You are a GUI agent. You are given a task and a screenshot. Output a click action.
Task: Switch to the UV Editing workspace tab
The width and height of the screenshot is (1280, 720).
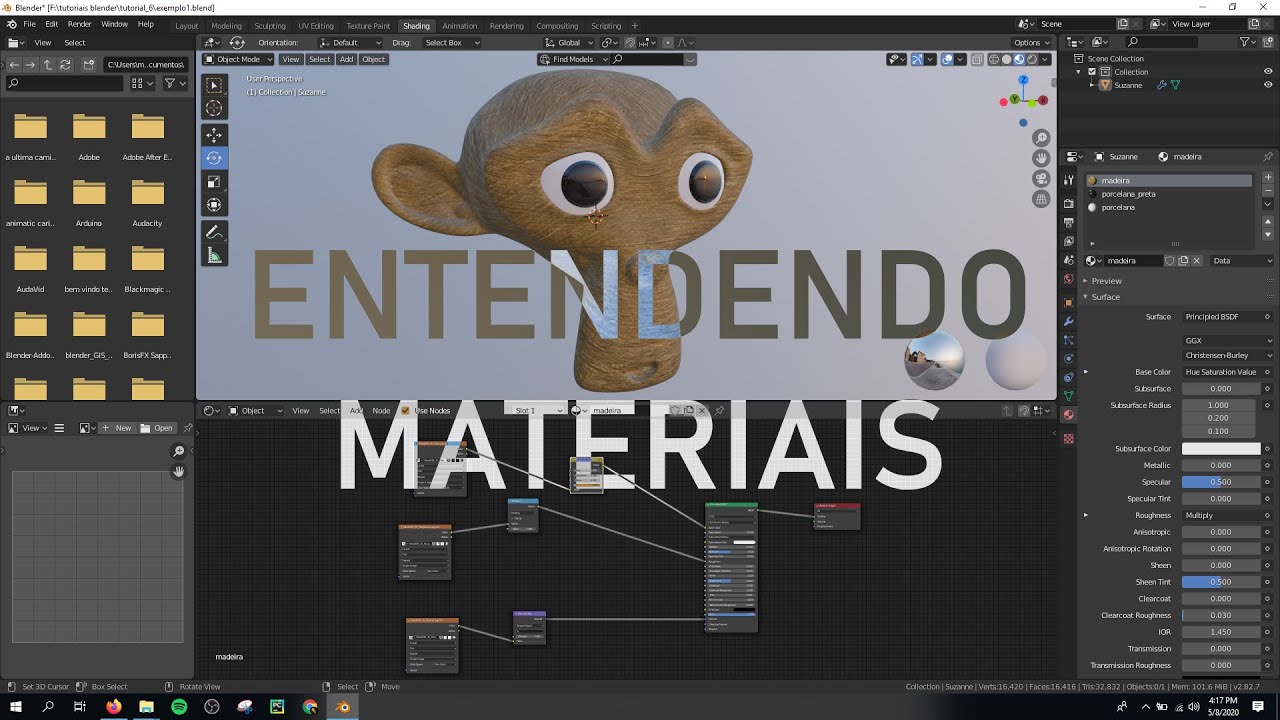(x=316, y=25)
